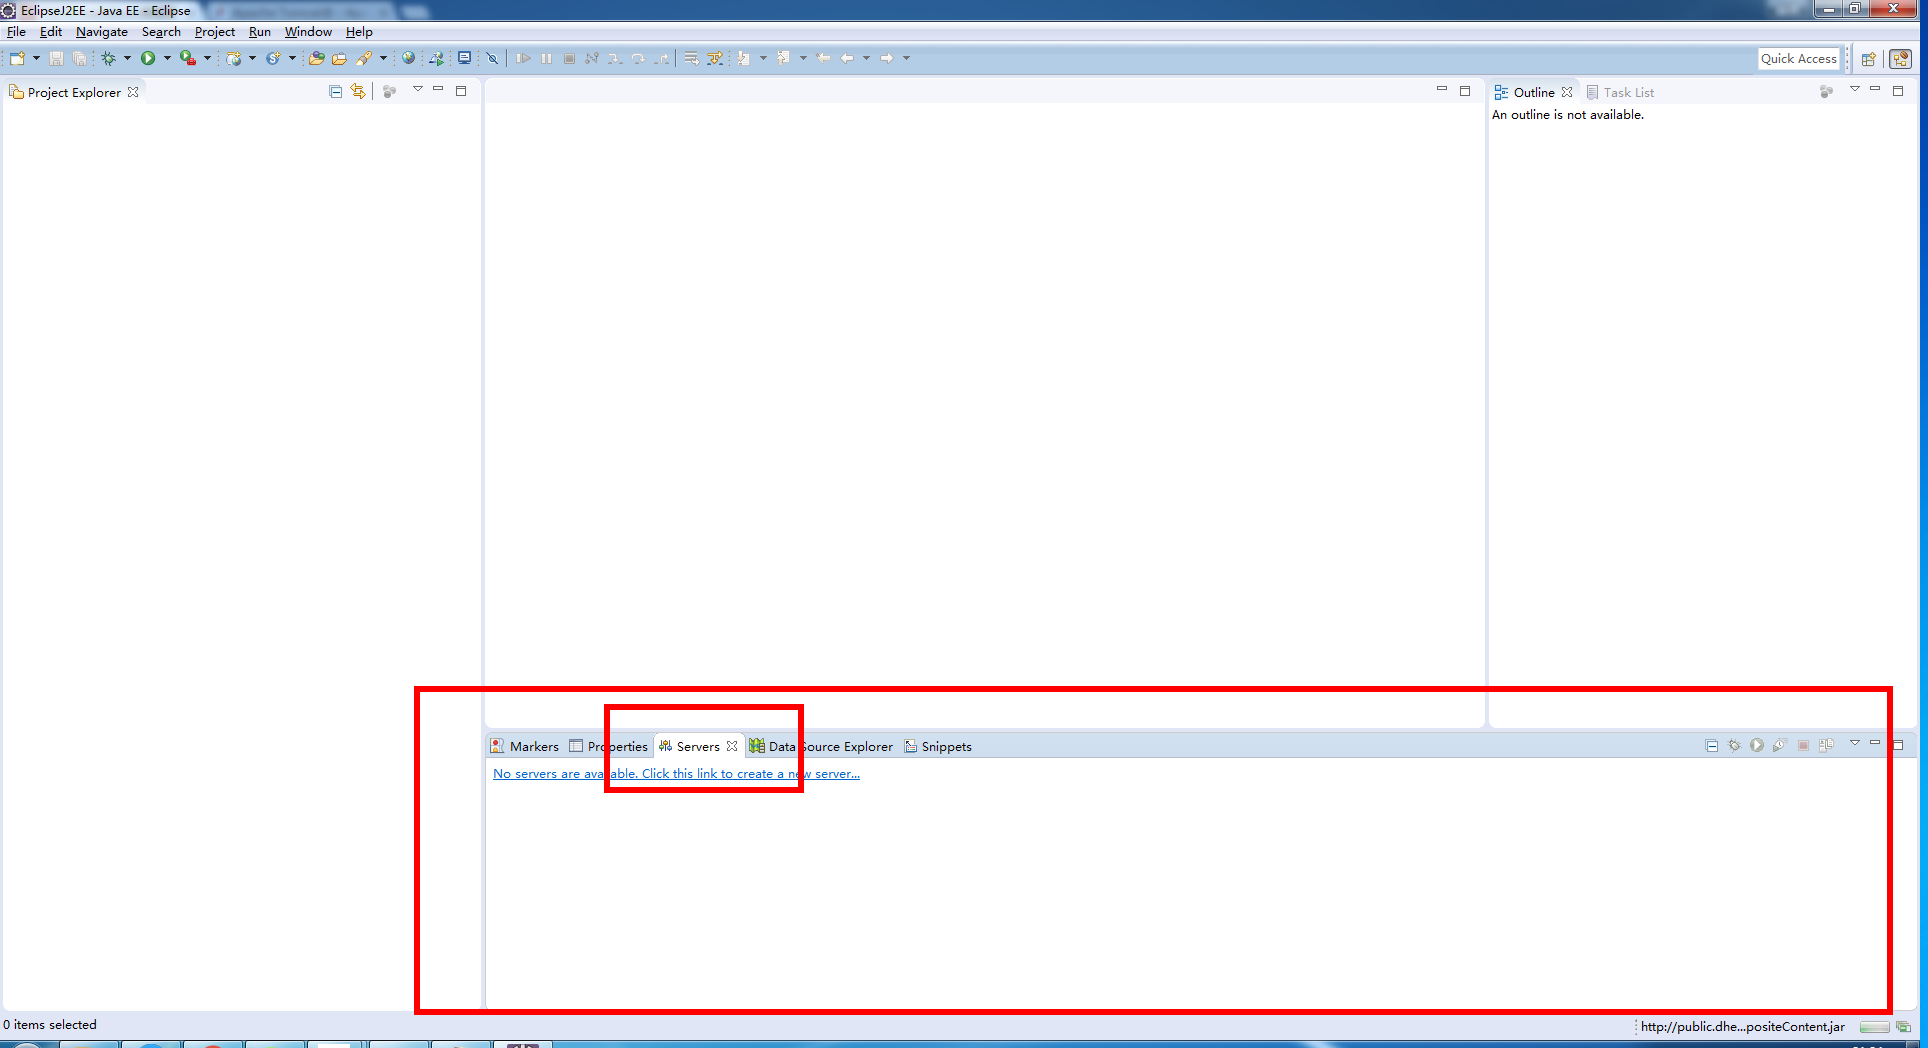The width and height of the screenshot is (1928, 1048).
Task: Launch Debug with the bug icon
Action: [x=108, y=58]
